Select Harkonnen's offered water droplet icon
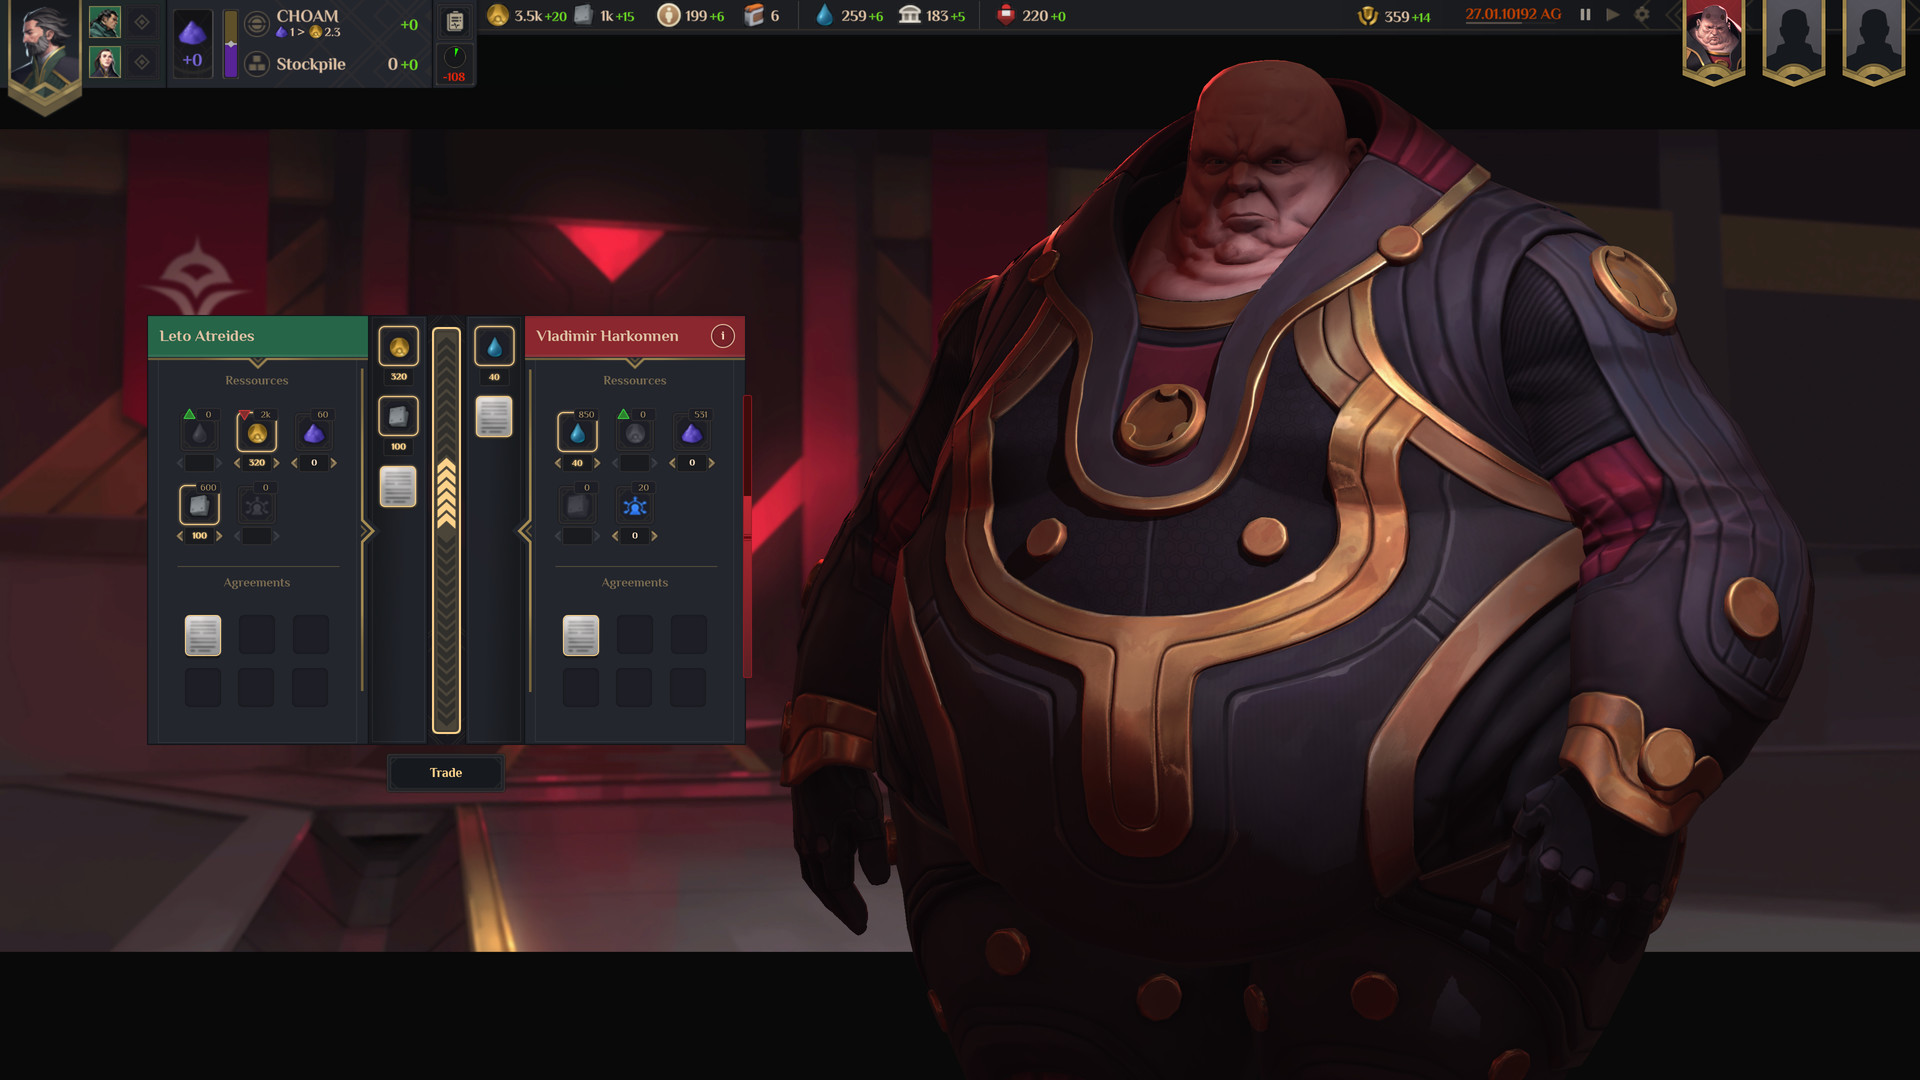Viewport: 1920px width, 1080px height. point(493,345)
